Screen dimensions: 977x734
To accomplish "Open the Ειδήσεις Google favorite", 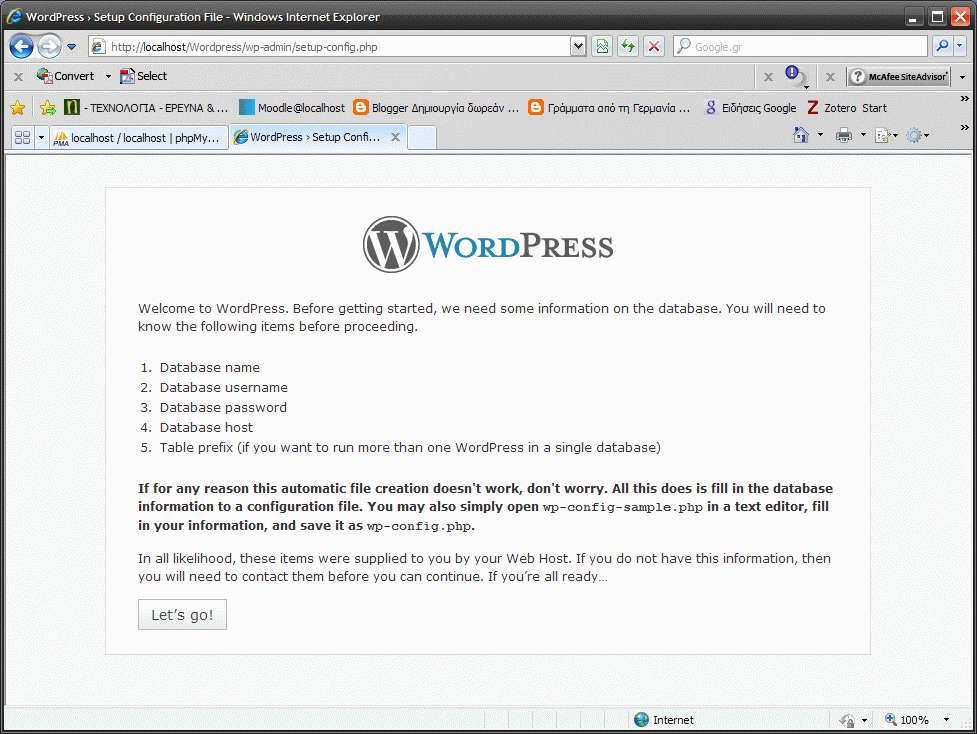I will tap(751, 108).
